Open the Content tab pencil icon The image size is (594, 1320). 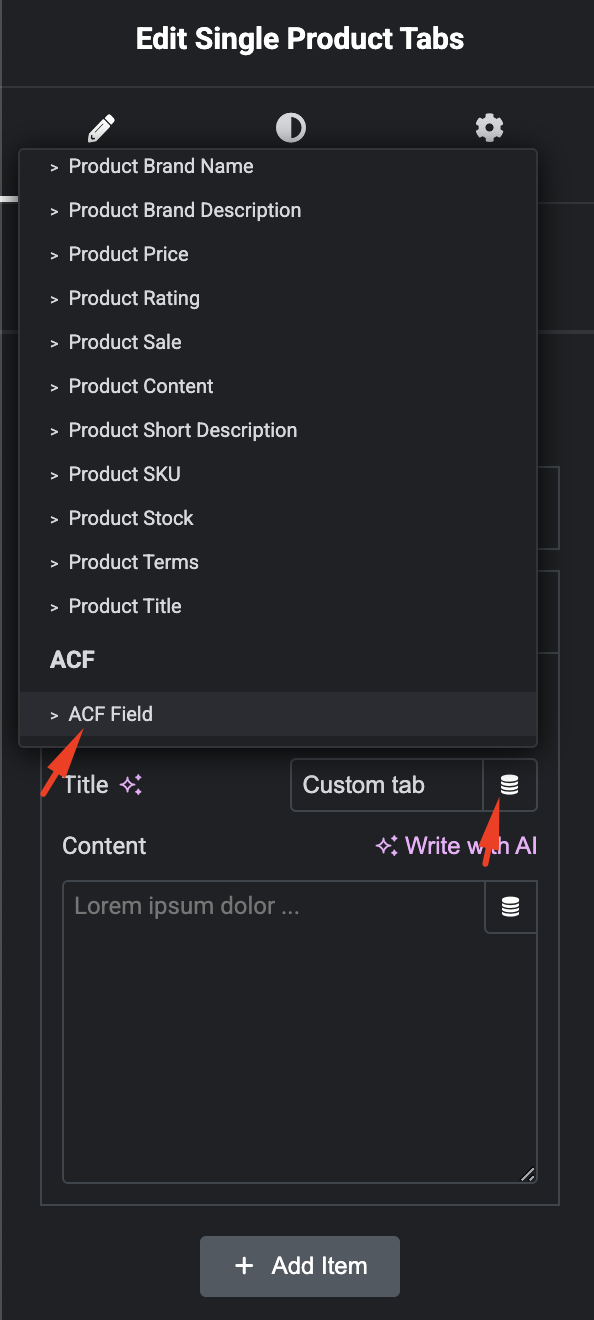pyautogui.click(x=101, y=128)
